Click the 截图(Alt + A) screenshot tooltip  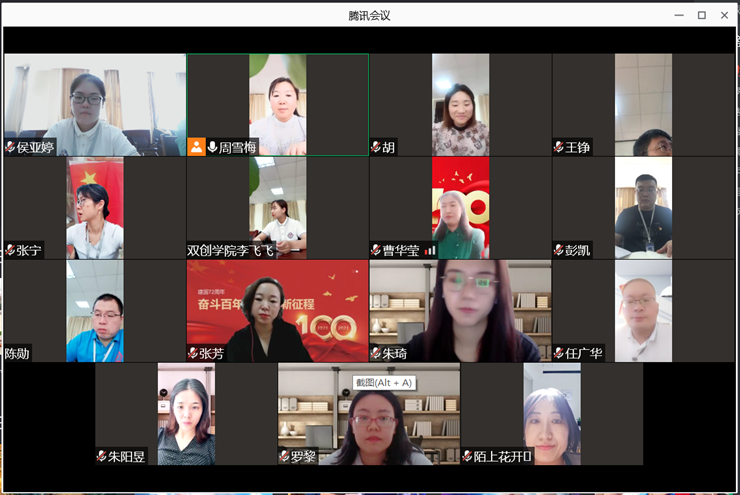pyautogui.click(x=383, y=382)
